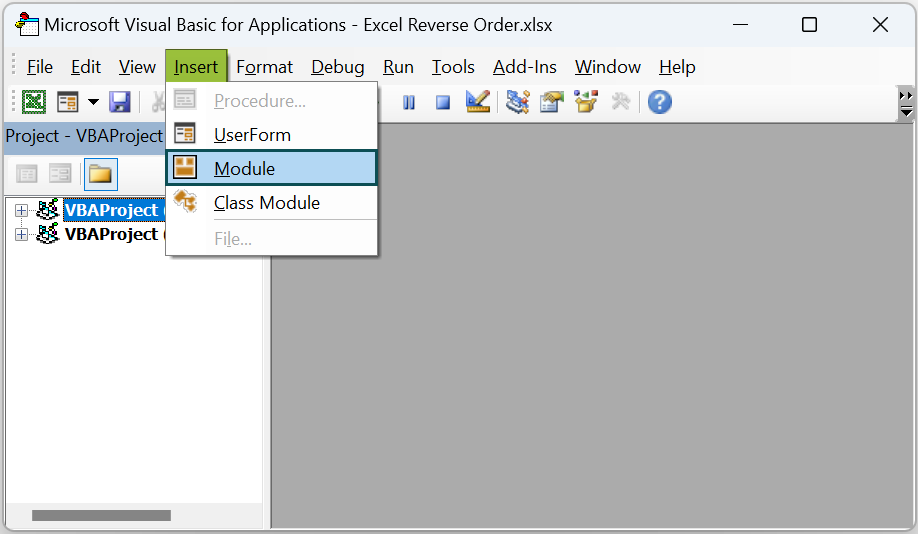Click the UserForm icon in the Insert menu

point(185,134)
